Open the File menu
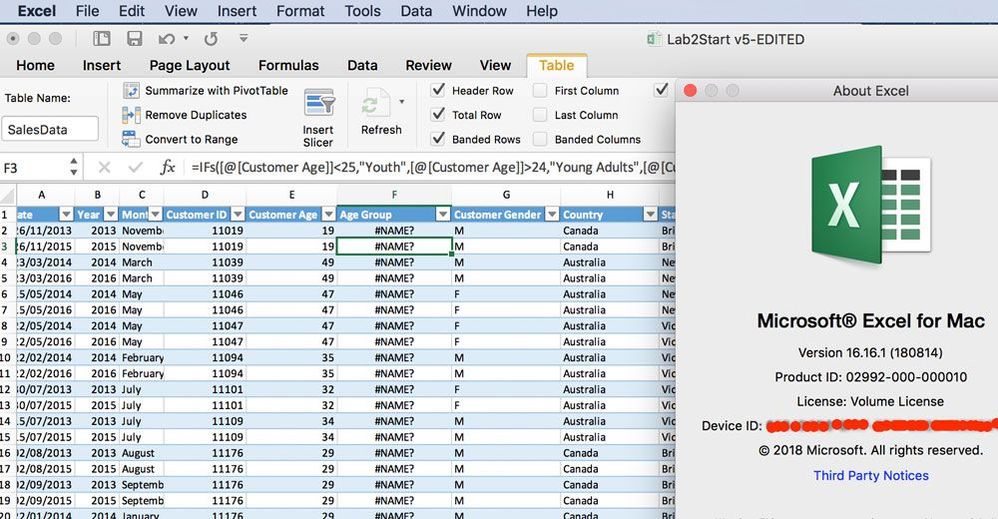 pyautogui.click(x=87, y=11)
